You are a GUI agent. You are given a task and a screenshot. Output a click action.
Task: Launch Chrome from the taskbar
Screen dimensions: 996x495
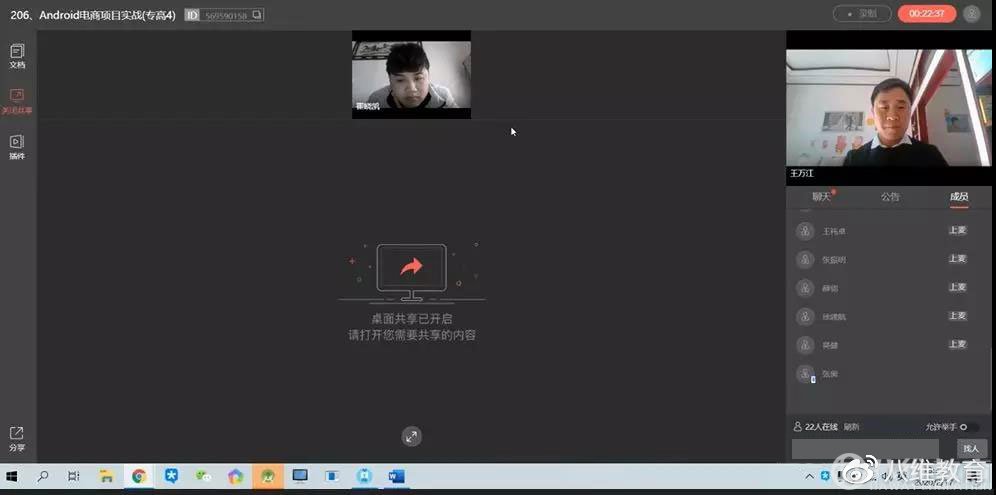click(139, 477)
